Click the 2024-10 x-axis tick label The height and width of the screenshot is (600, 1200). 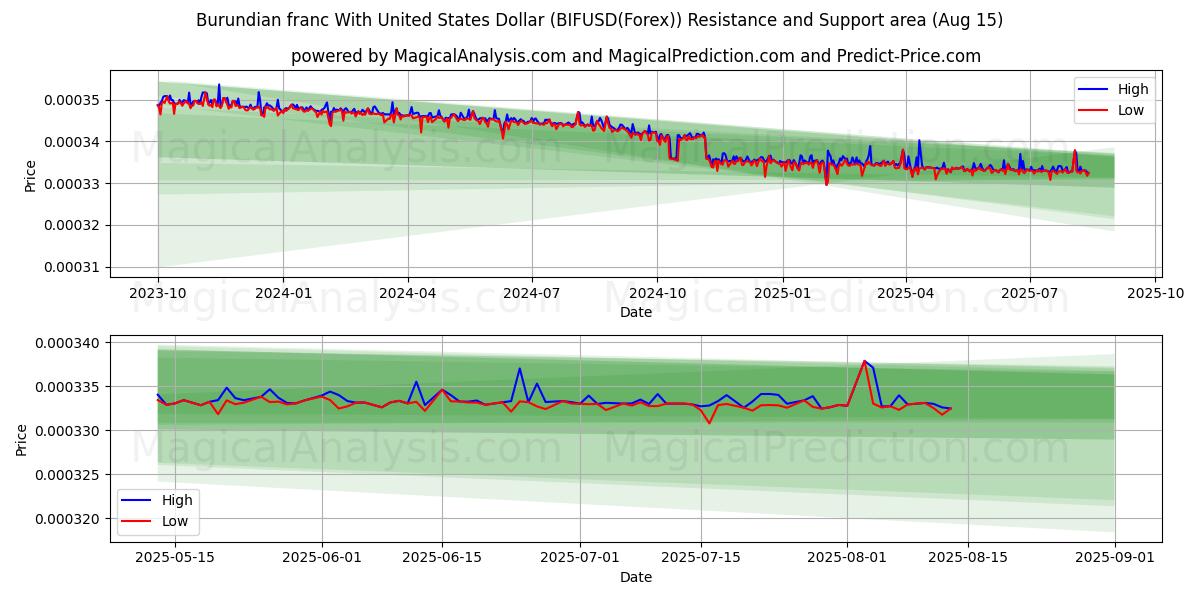(x=657, y=294)
